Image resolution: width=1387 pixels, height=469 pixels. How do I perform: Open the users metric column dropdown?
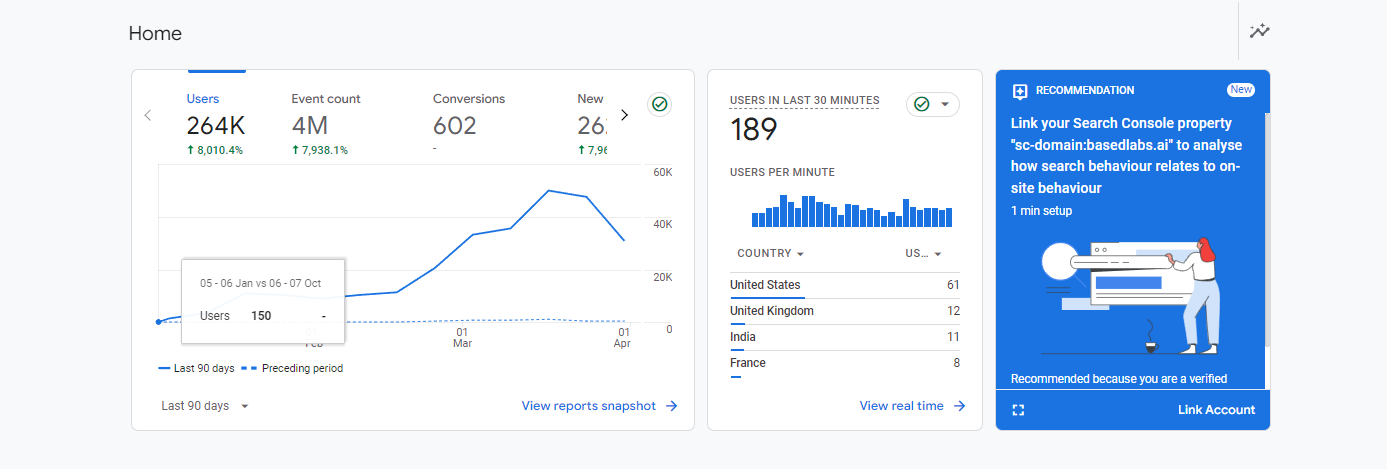point(923,254)
